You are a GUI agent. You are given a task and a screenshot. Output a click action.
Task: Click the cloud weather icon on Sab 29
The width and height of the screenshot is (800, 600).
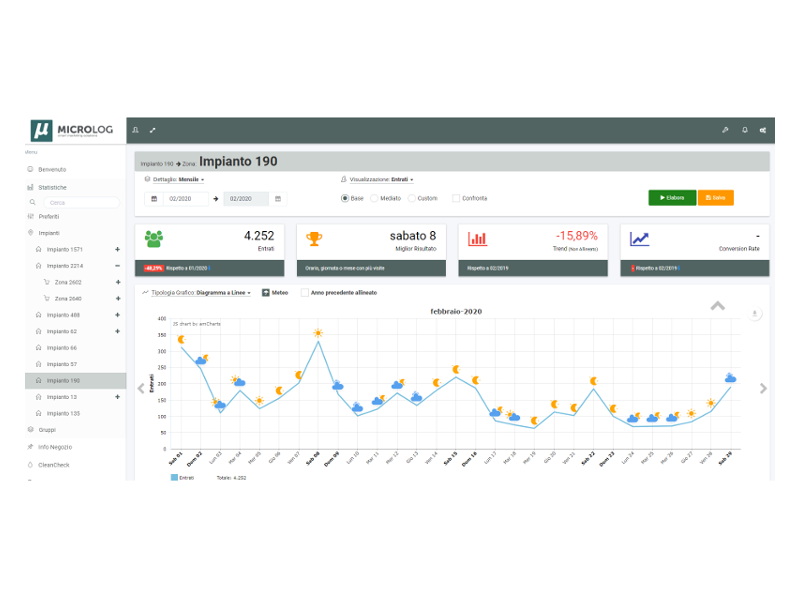coord(731,378)
